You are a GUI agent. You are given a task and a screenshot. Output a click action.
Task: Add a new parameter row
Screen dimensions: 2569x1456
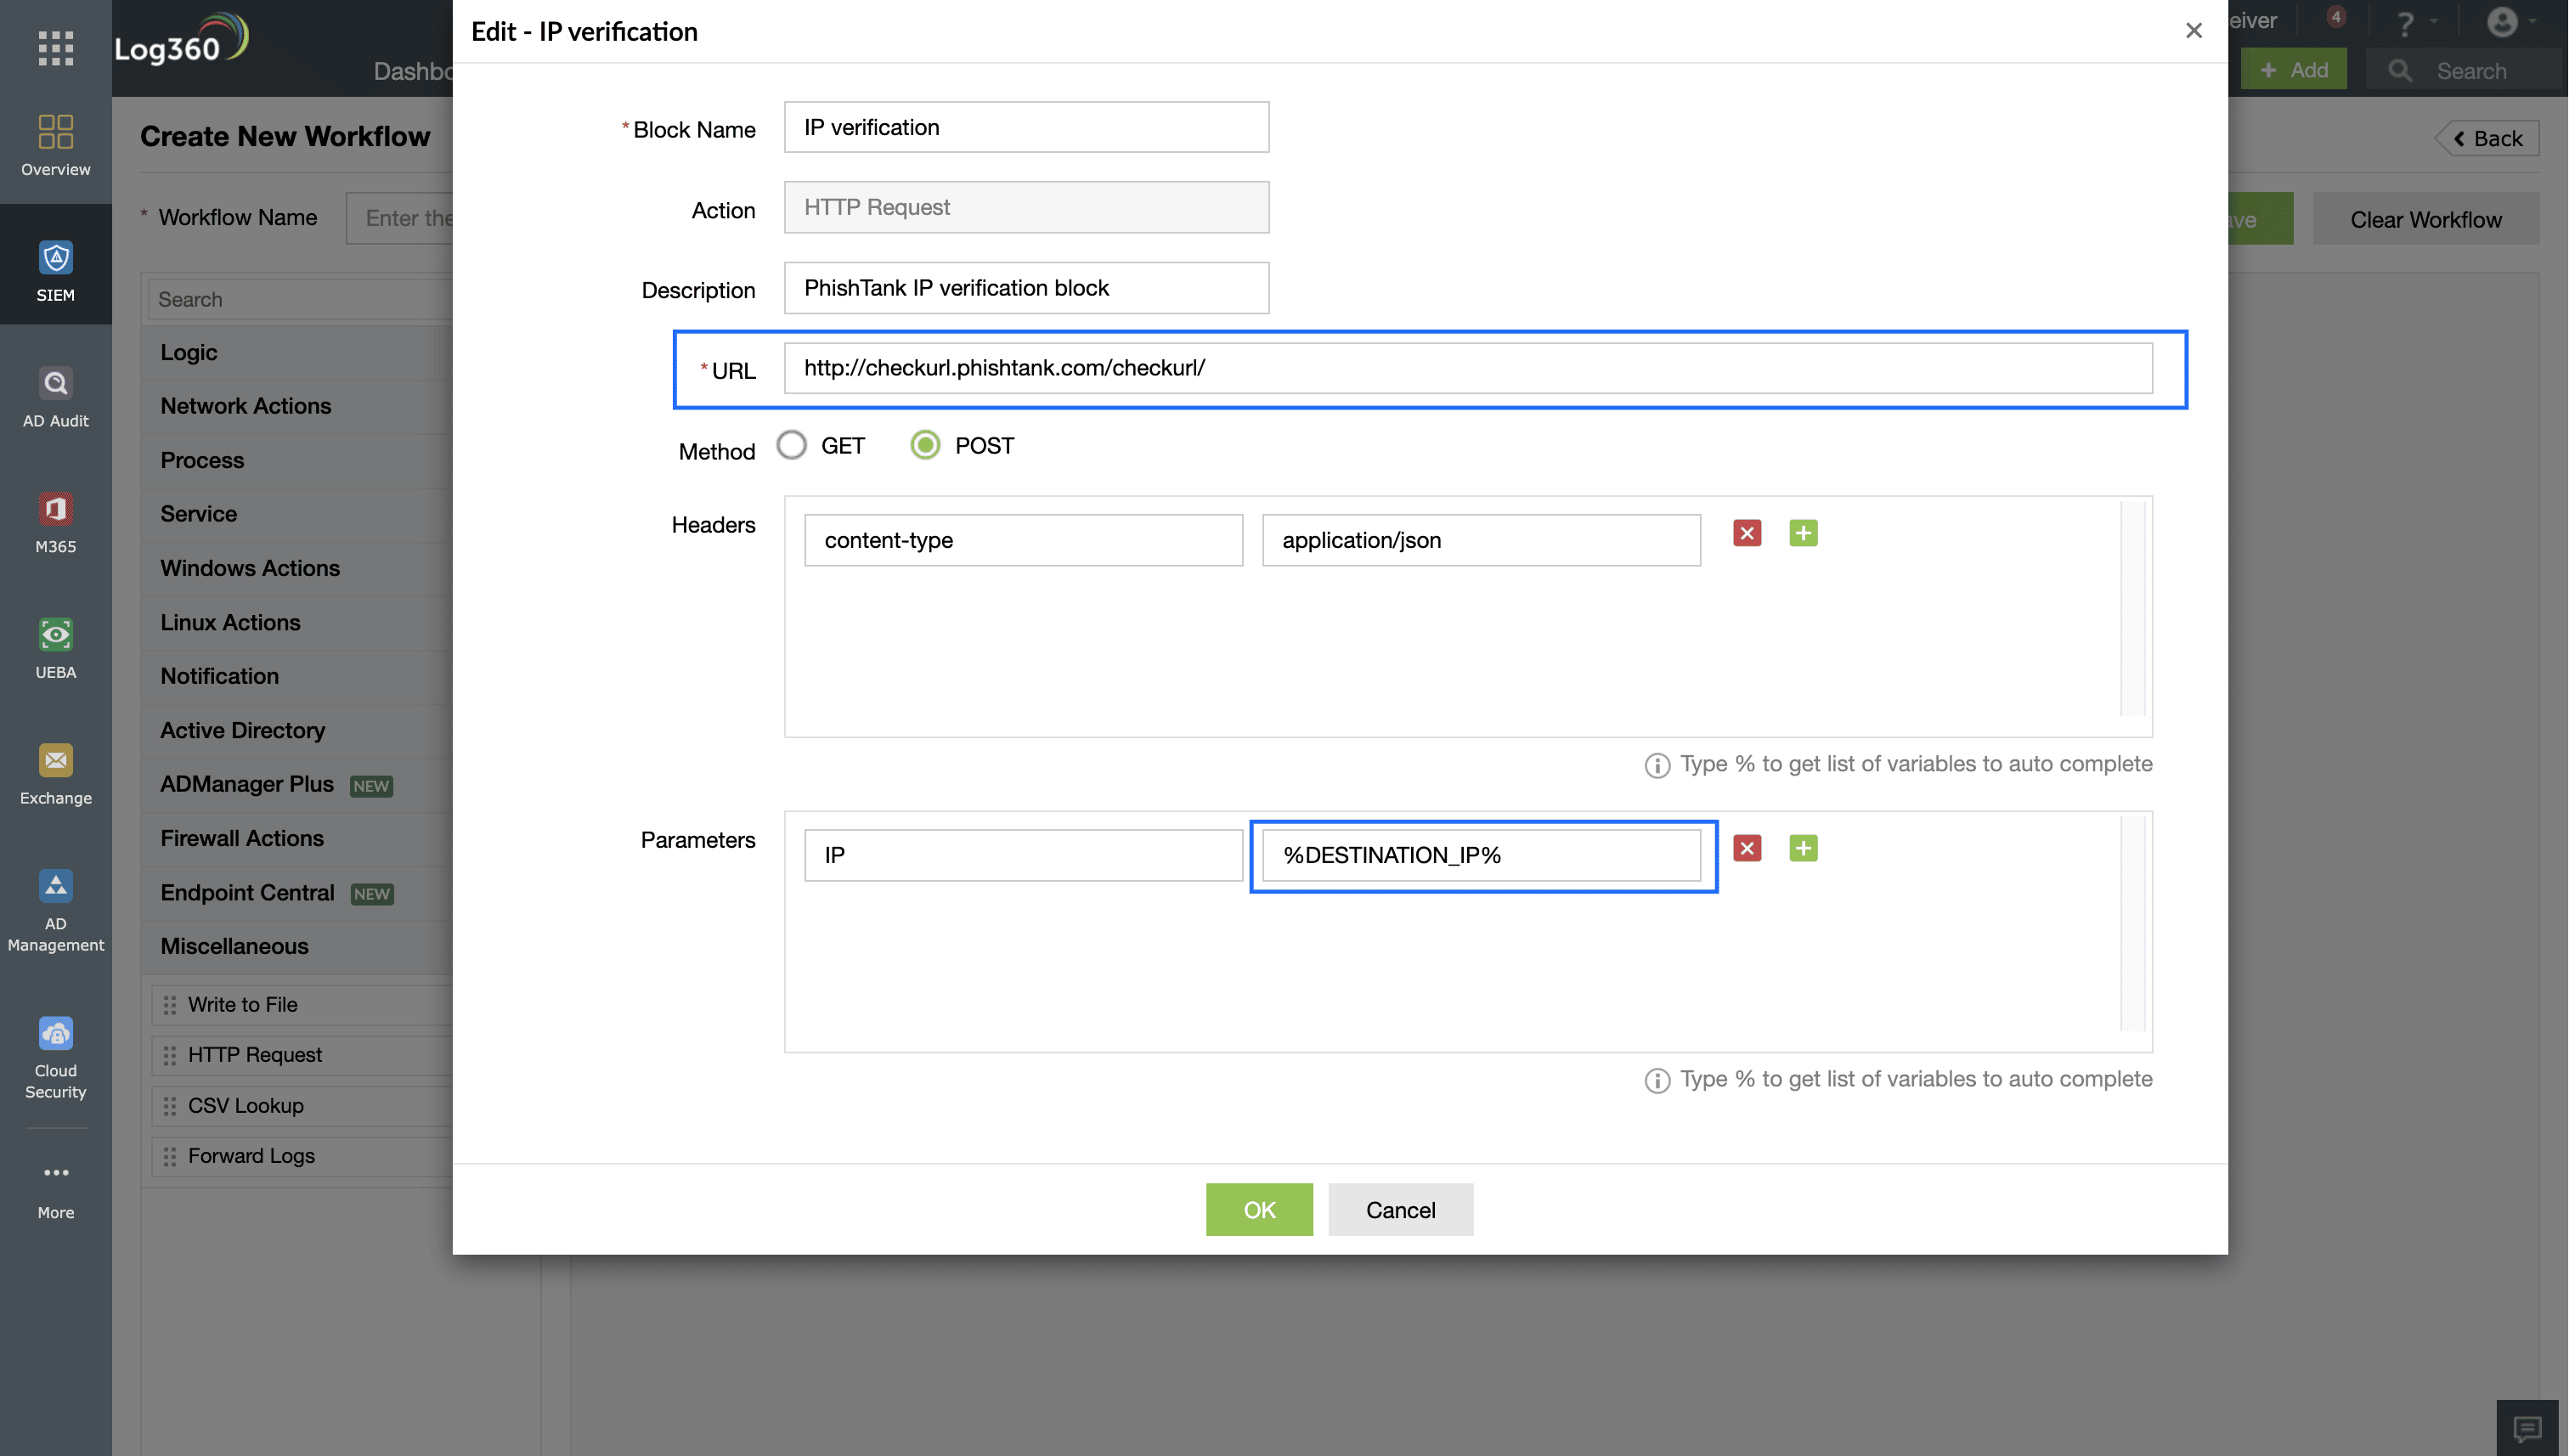pos(1803,848)
